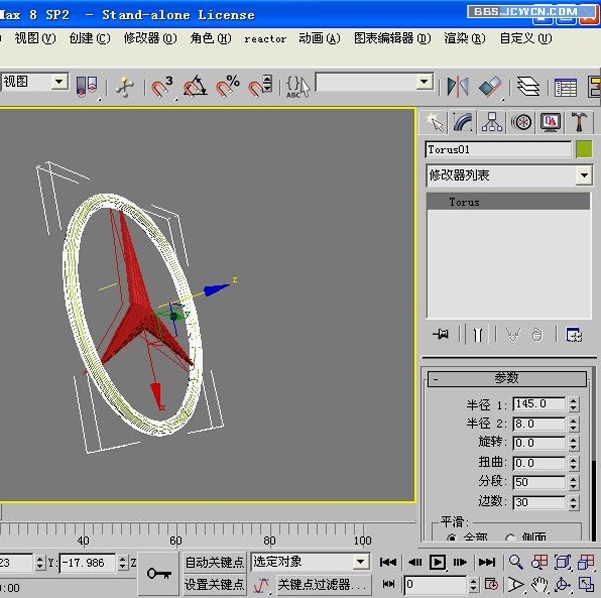Toggle the Percent Snap icon
Screen dimensions: 601x598
pyautogui.click(x=228, y=87)
